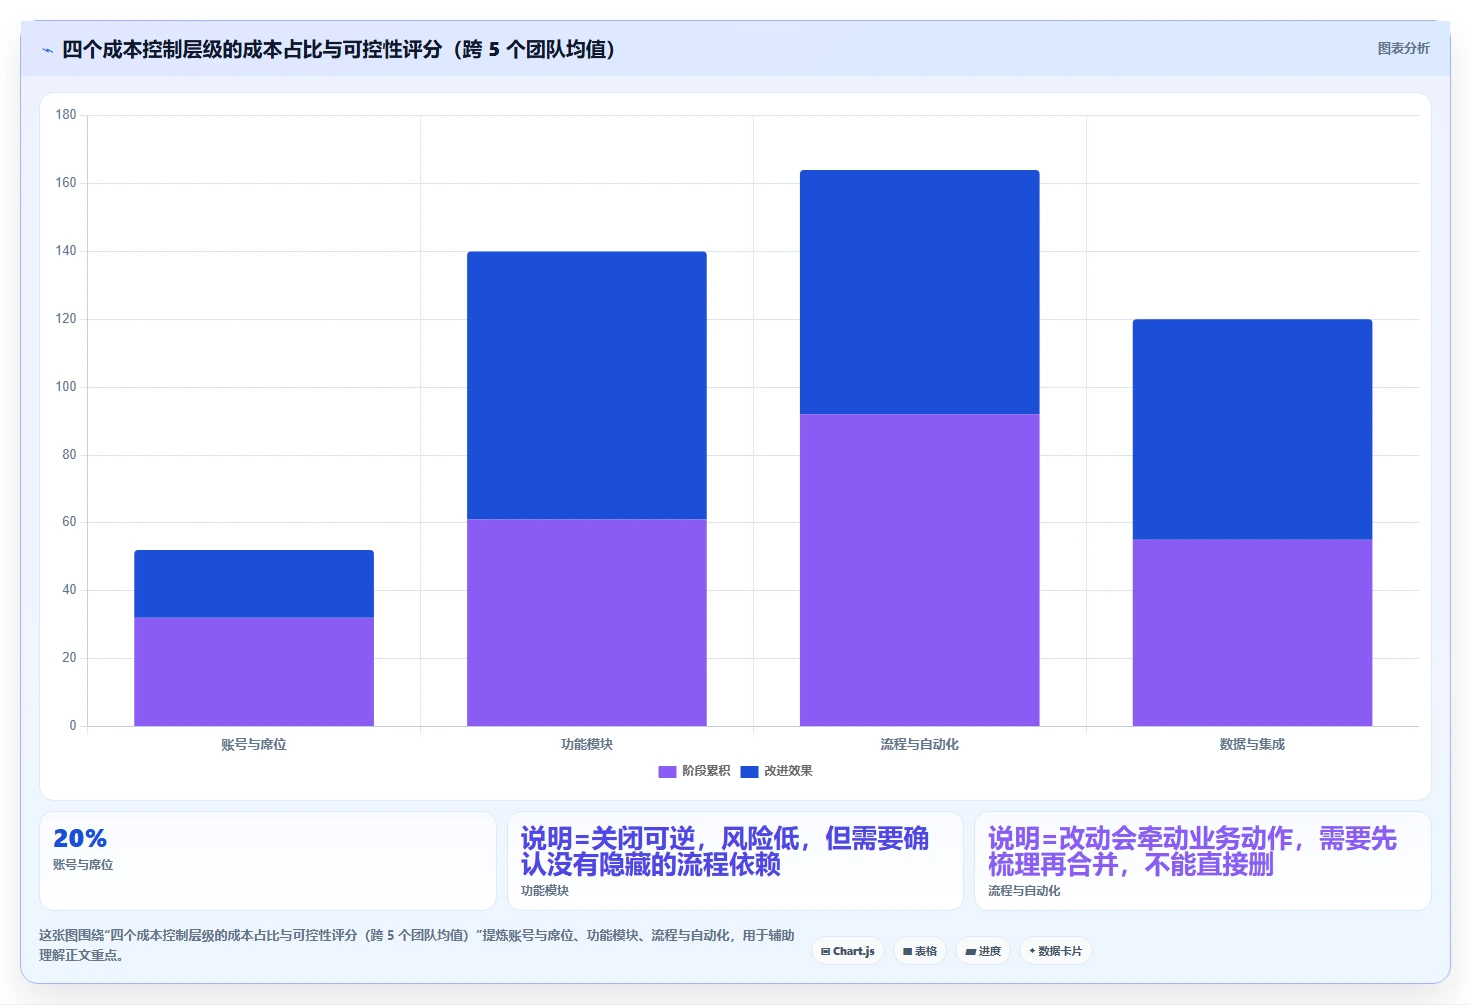The height and width of the screenshot is (1005, 1471).
Task: Click the small icon before the chart title
Action: pyautogui.click(x=47, y=50)
